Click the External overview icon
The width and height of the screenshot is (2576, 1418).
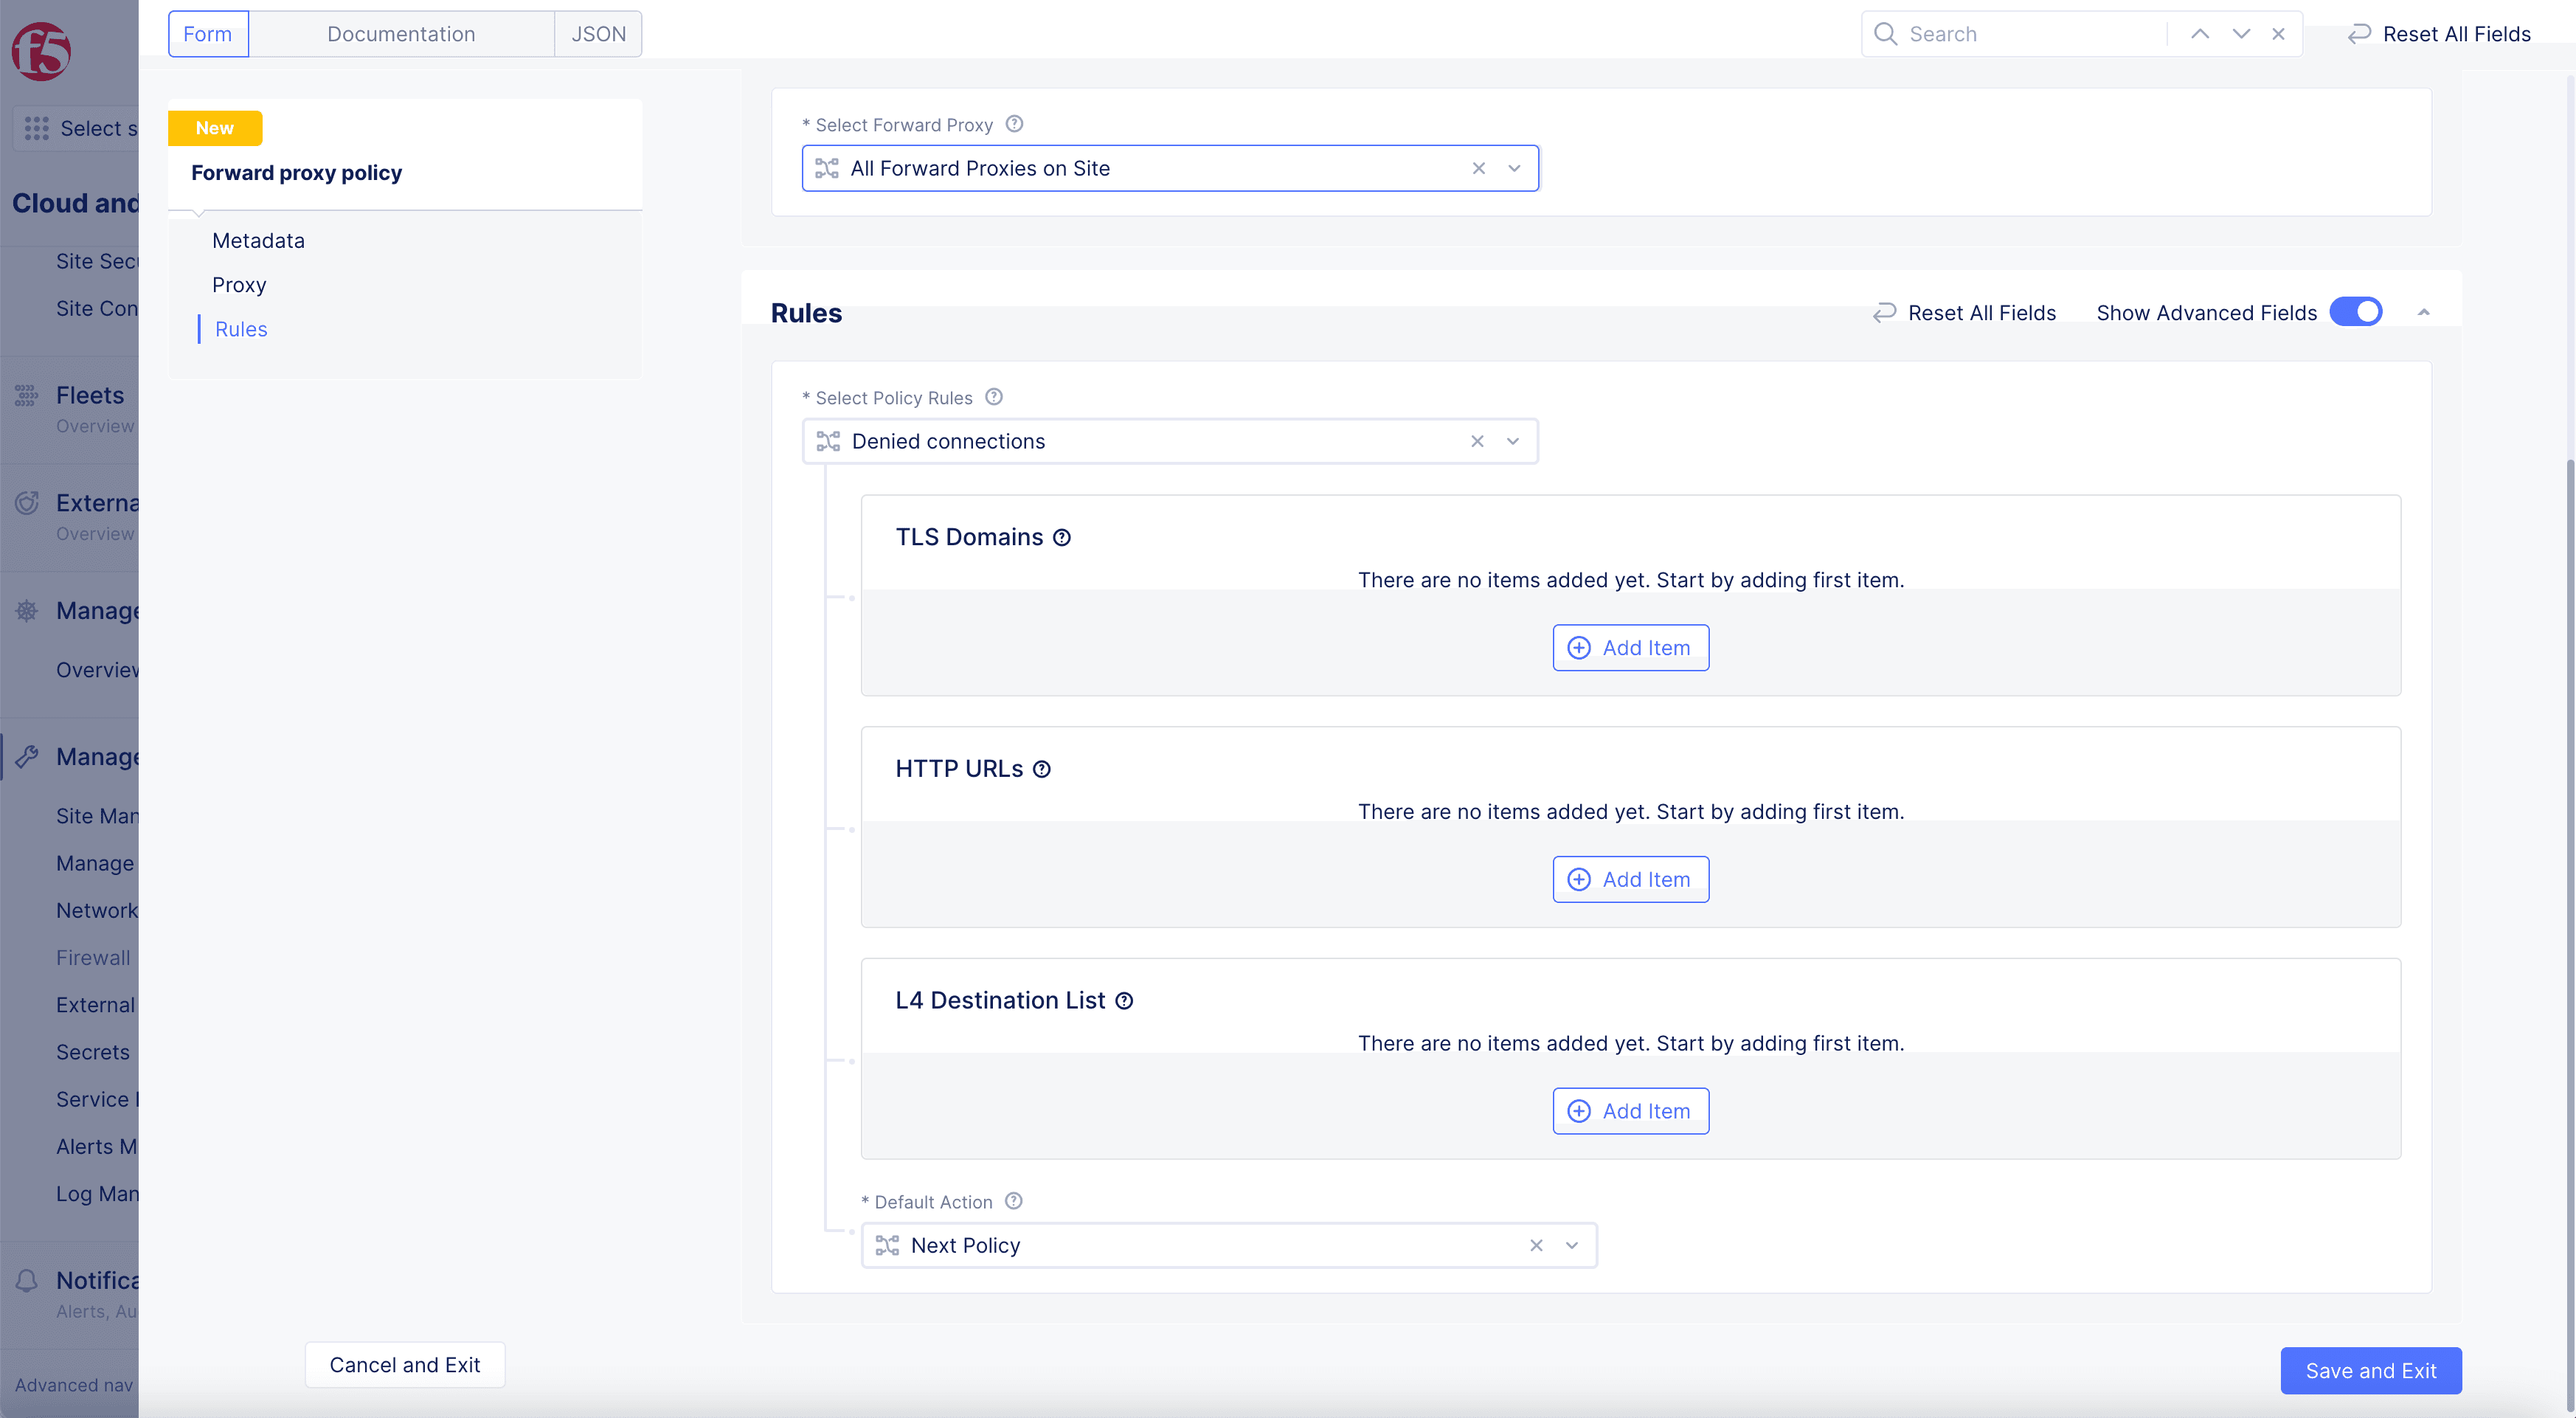pos(26,503)
